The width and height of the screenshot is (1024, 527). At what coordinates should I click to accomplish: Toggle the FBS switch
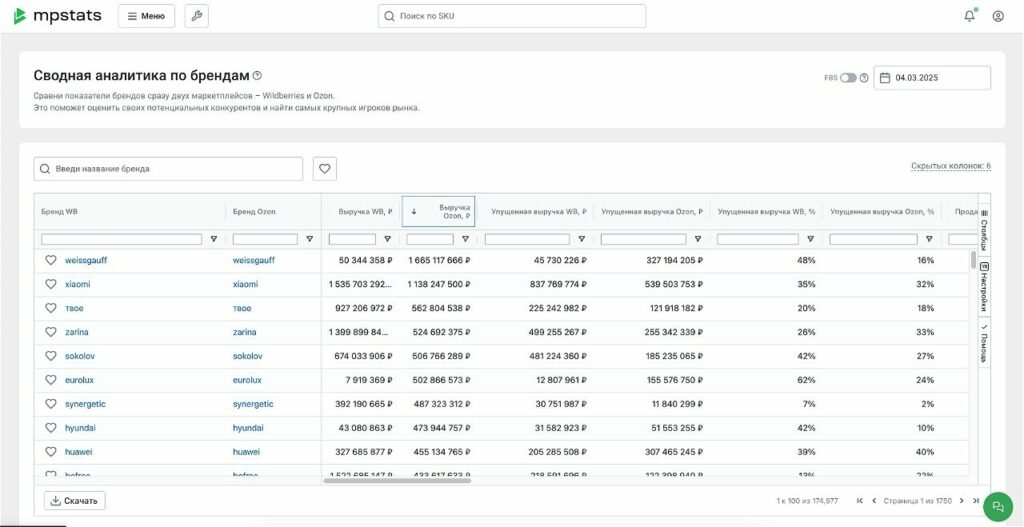pyautogui.click(x=847, y=78)
